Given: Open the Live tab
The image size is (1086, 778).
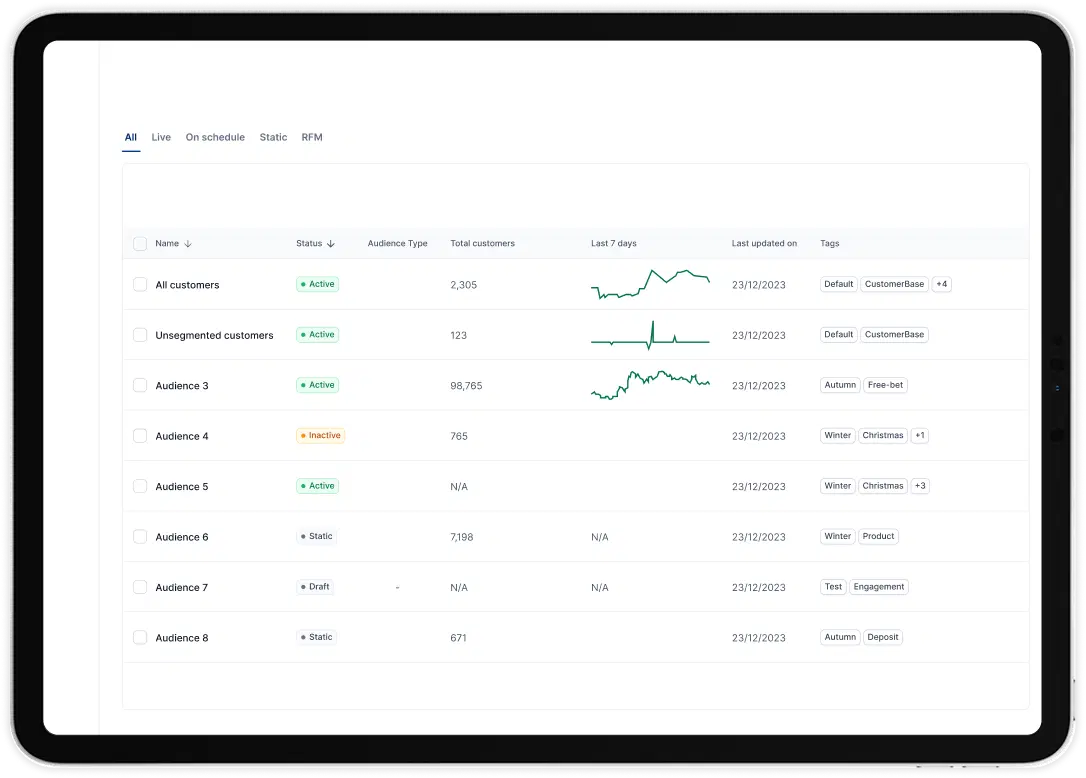Looking at the screenshot, I should pos(161,137).
